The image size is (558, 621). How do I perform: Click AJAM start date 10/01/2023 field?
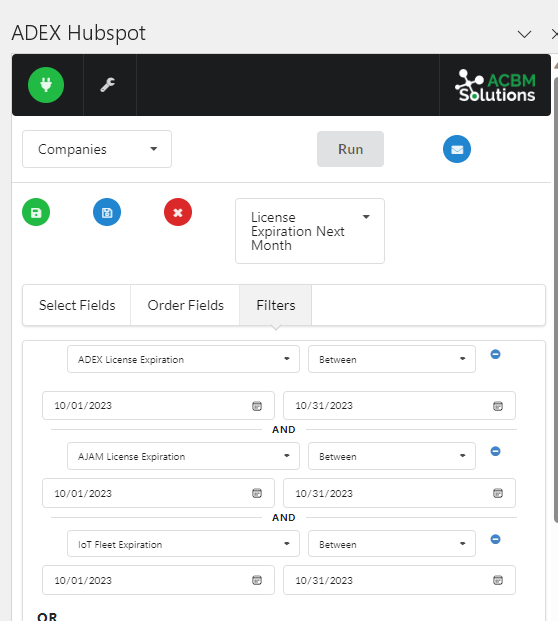click(158, 493)
